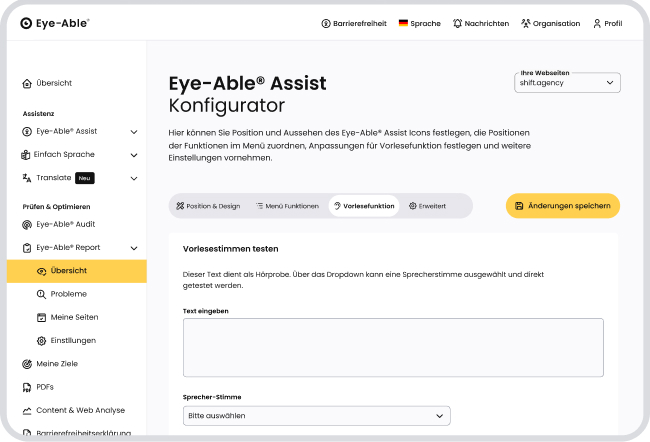Viewport: 650px width, 442px height.
Task: Collapse the Eye-Able Report section
Action: coord(134,247)
